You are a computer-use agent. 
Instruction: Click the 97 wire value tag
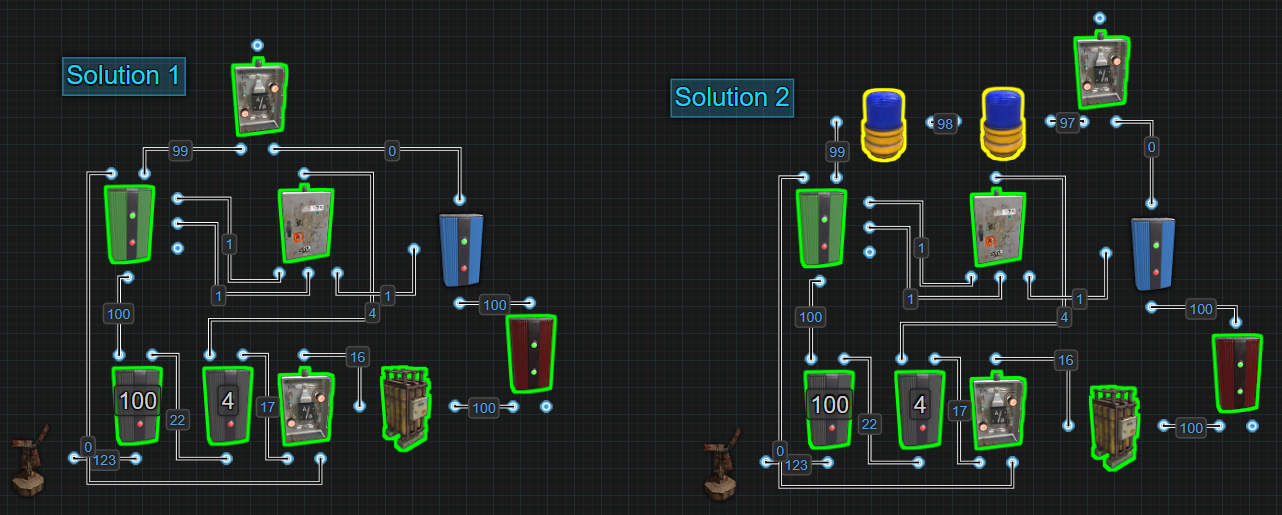1068,122
